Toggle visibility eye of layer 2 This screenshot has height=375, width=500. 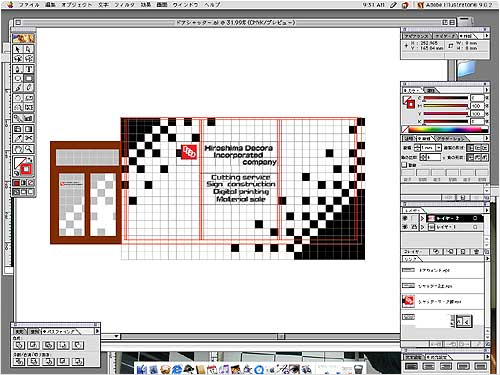(x=405, y=218)
